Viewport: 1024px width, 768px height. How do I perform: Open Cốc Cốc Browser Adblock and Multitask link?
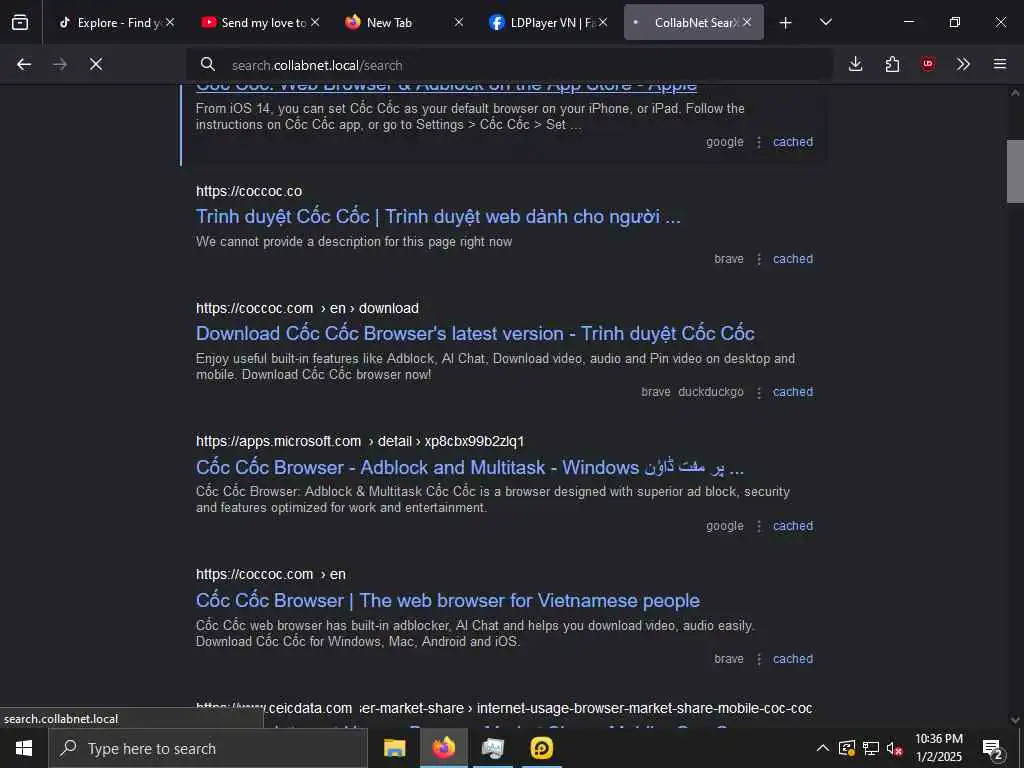(470, 468)
